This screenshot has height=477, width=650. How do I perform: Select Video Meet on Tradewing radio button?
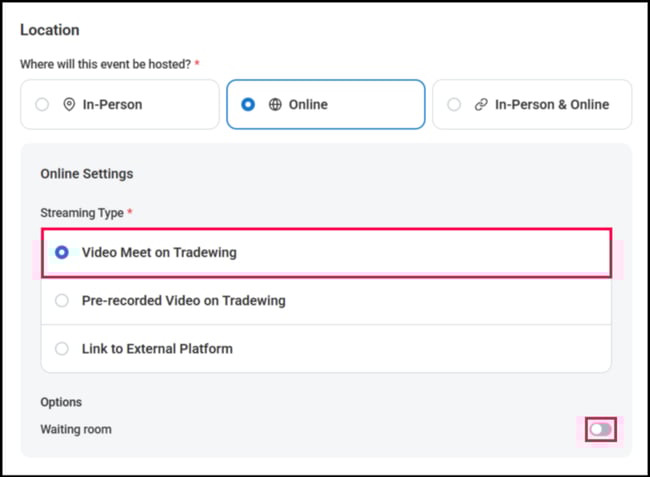coord(62,253)
